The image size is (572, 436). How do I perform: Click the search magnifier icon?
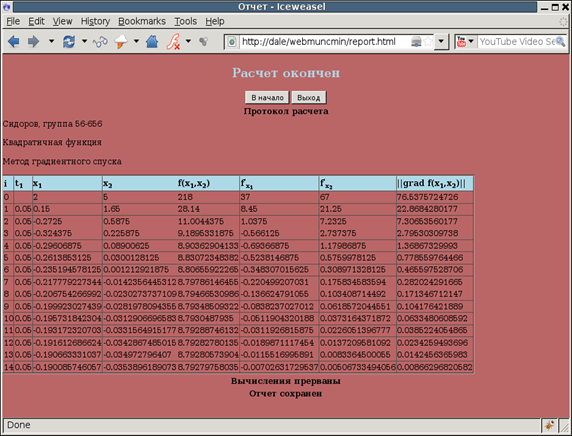[560, 42]
